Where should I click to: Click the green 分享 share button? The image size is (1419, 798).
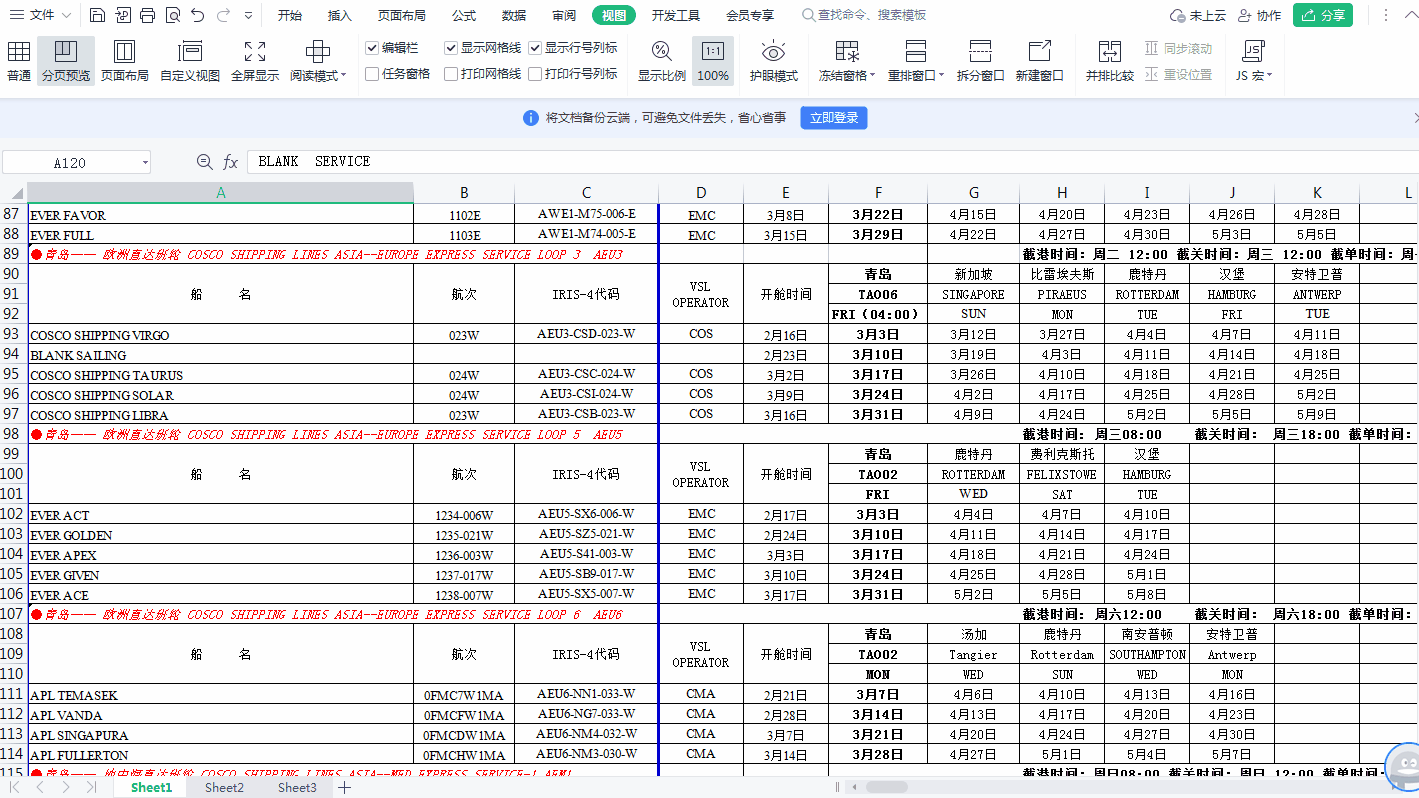(x=1322, y=15)
